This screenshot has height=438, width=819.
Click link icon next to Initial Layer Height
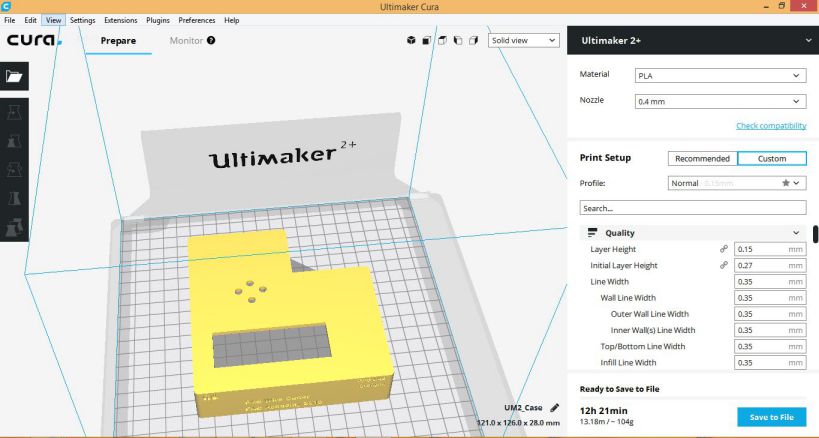click(x=724, y=265)
